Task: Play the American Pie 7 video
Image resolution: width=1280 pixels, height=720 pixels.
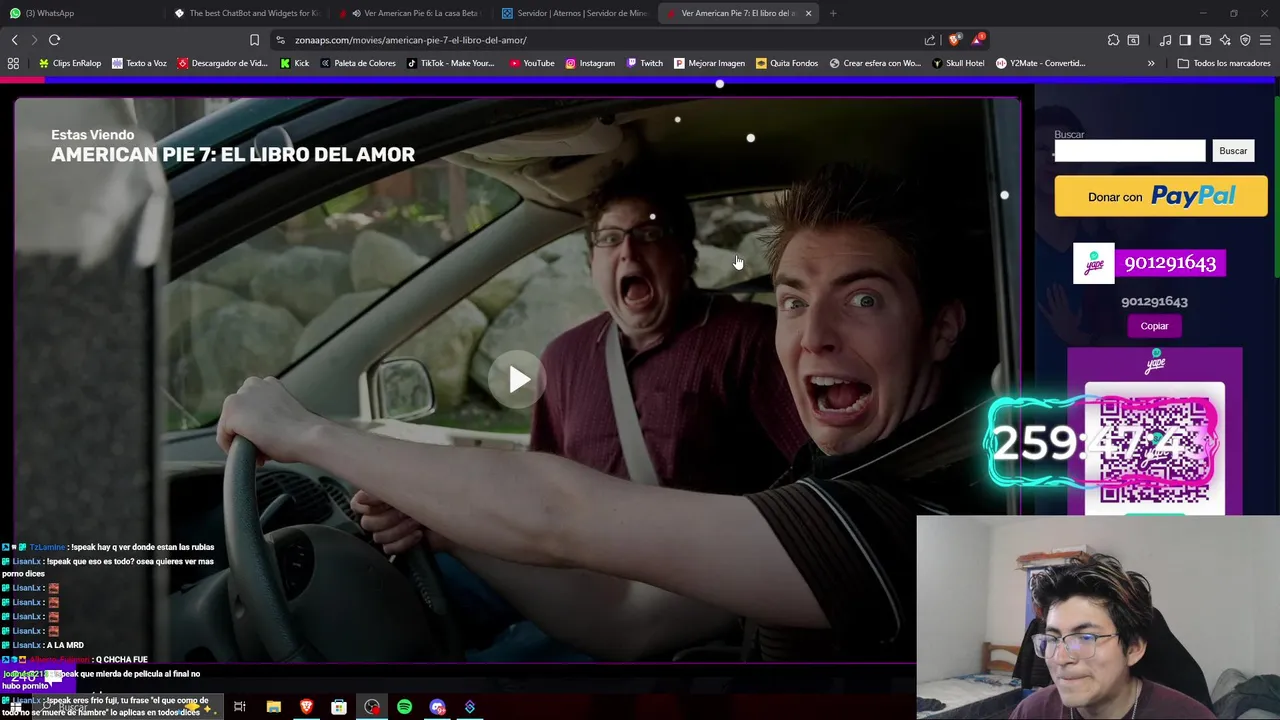Action: (x=519, y=379)
